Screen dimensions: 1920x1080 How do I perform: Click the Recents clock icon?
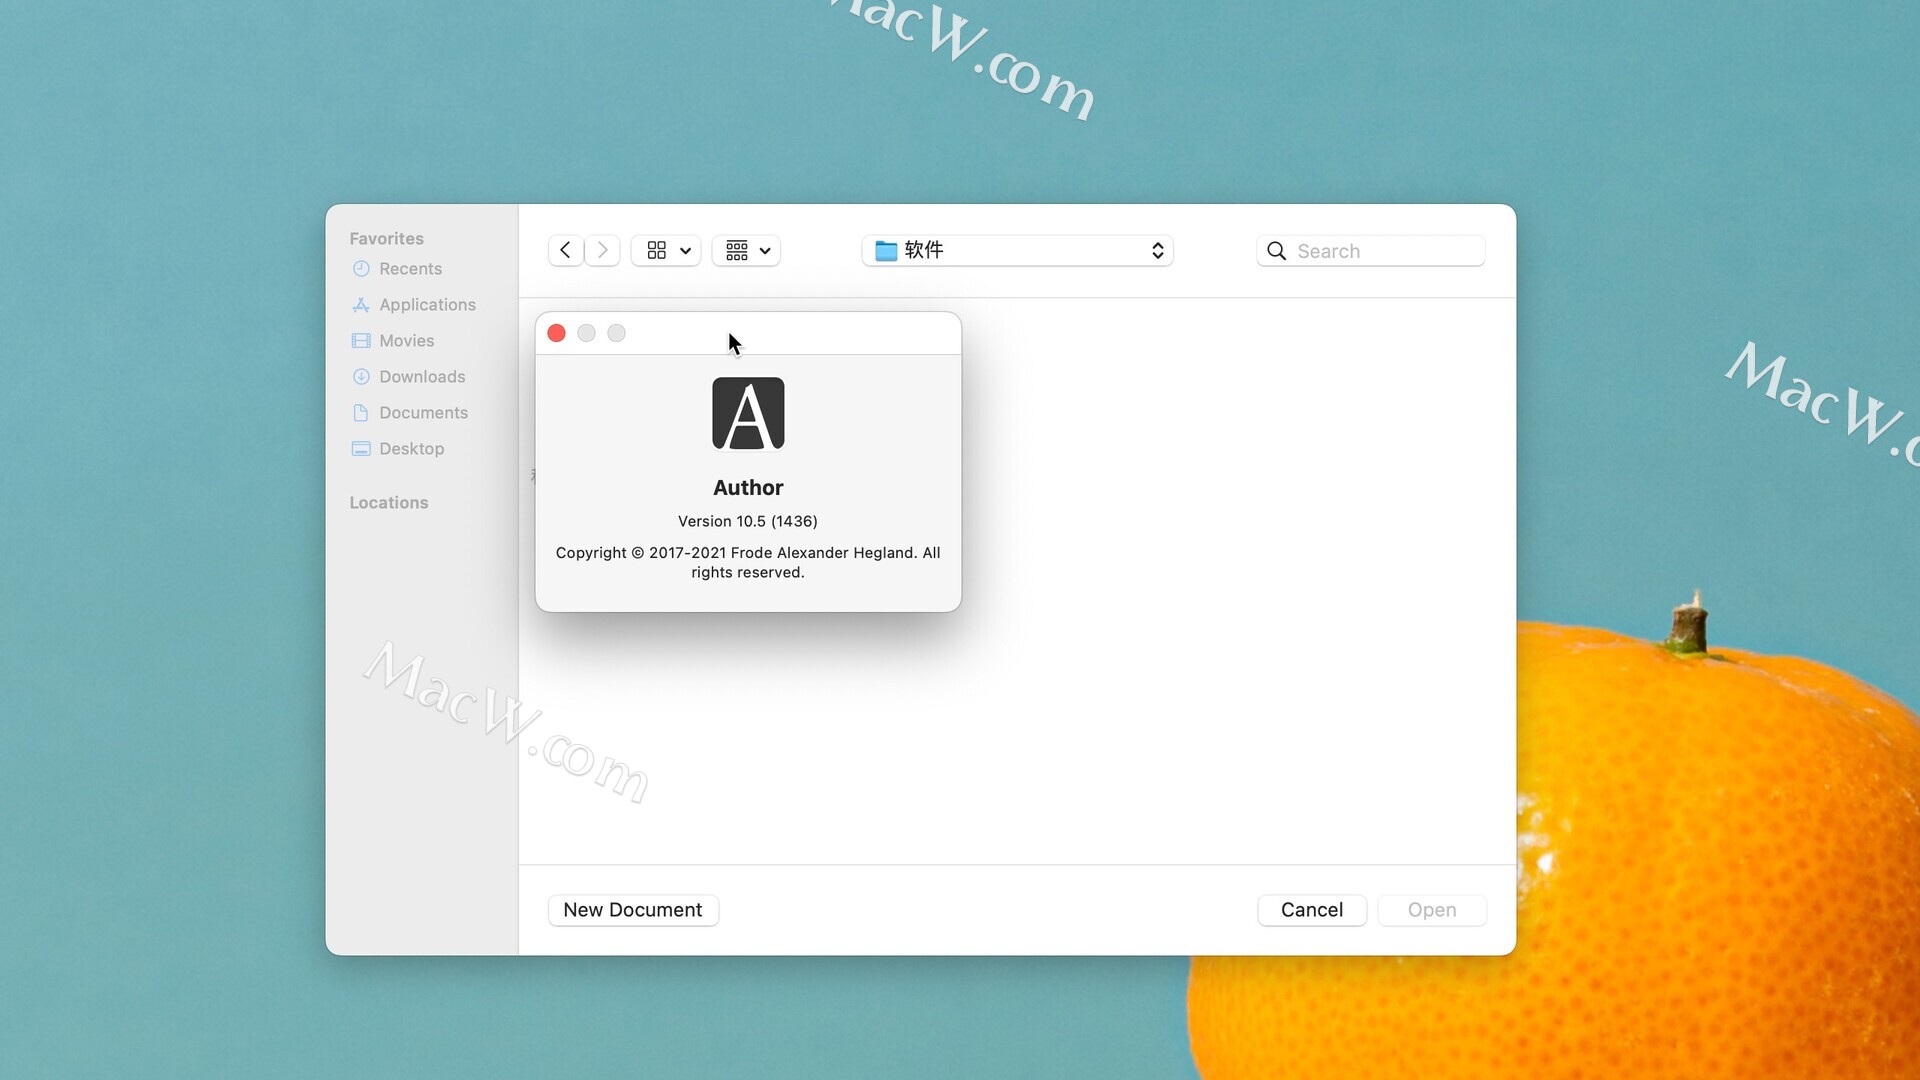tap(361, 269)
